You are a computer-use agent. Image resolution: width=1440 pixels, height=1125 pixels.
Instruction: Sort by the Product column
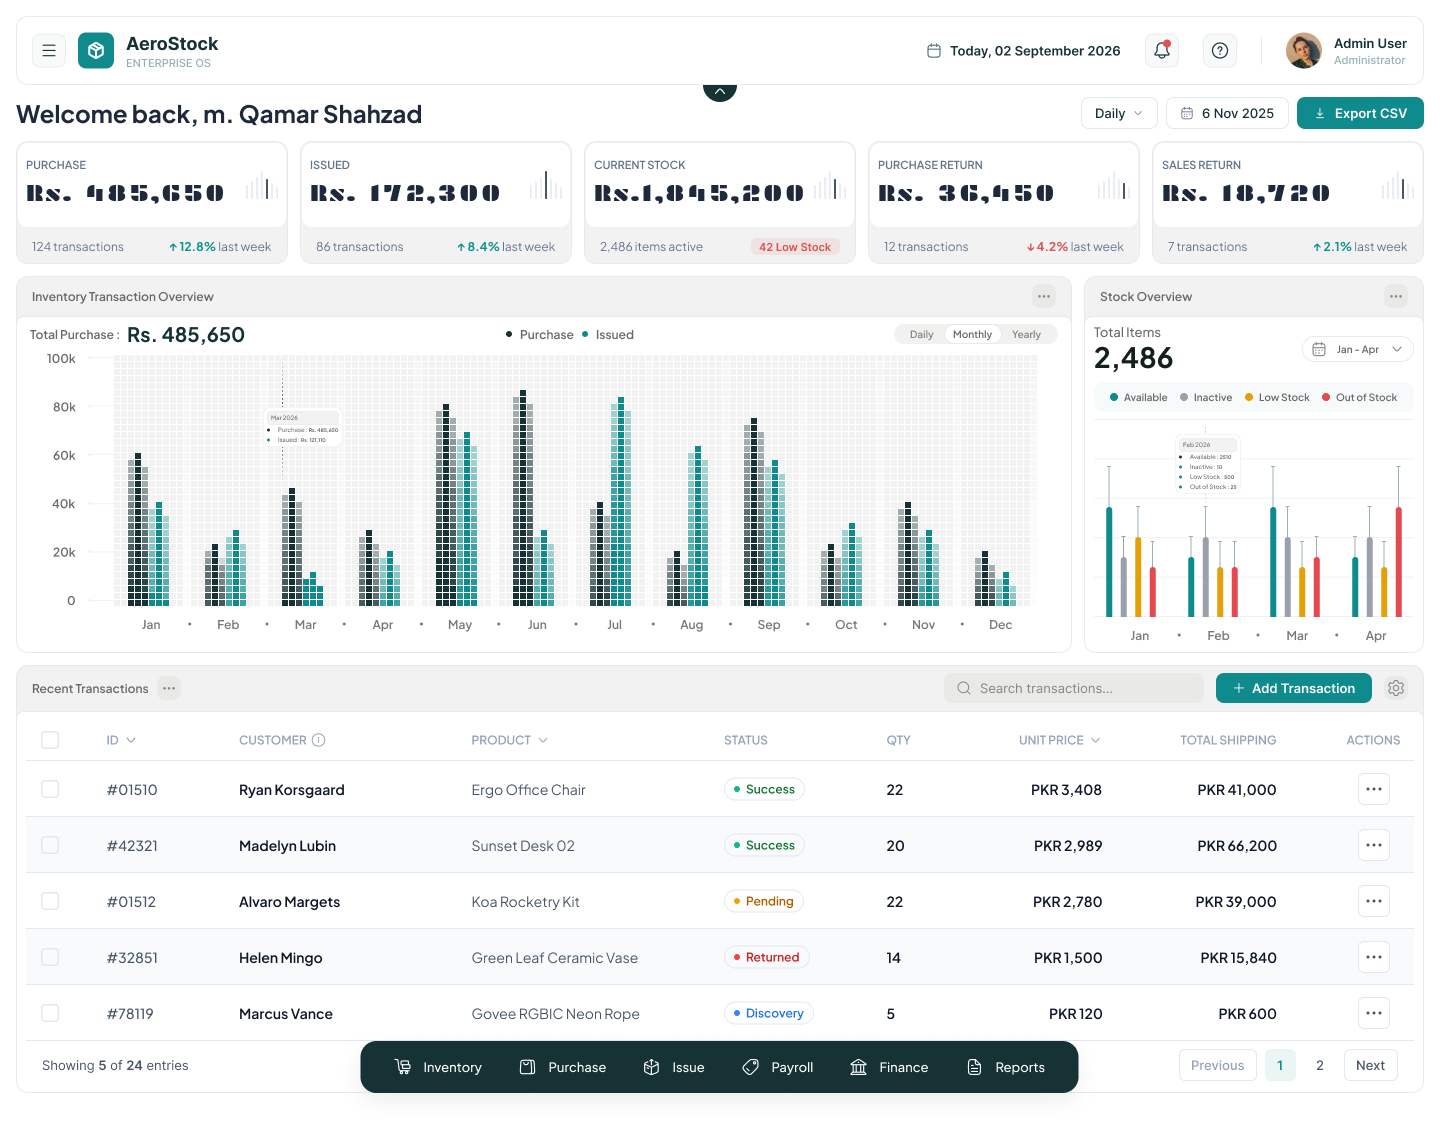[510, 740]
